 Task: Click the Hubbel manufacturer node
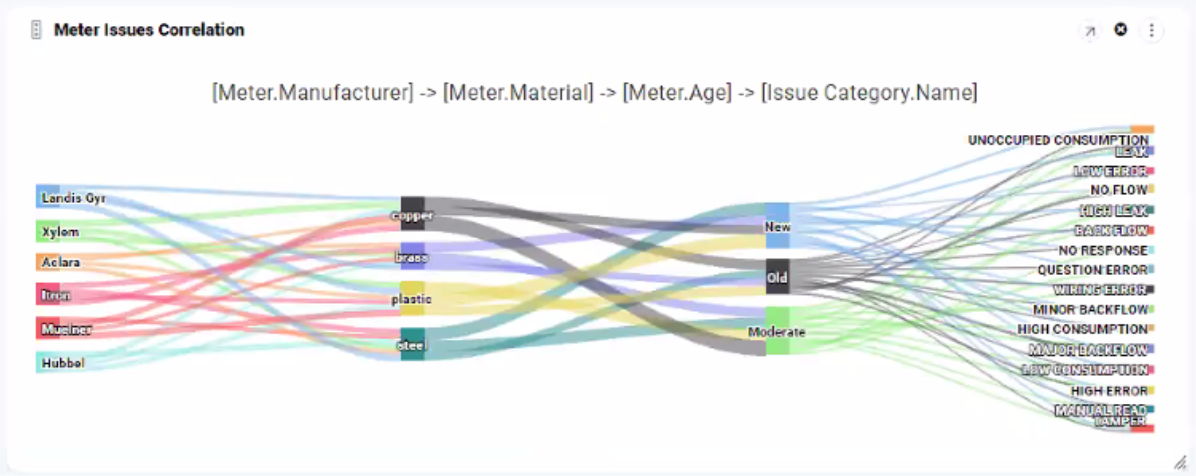(48, 363)
